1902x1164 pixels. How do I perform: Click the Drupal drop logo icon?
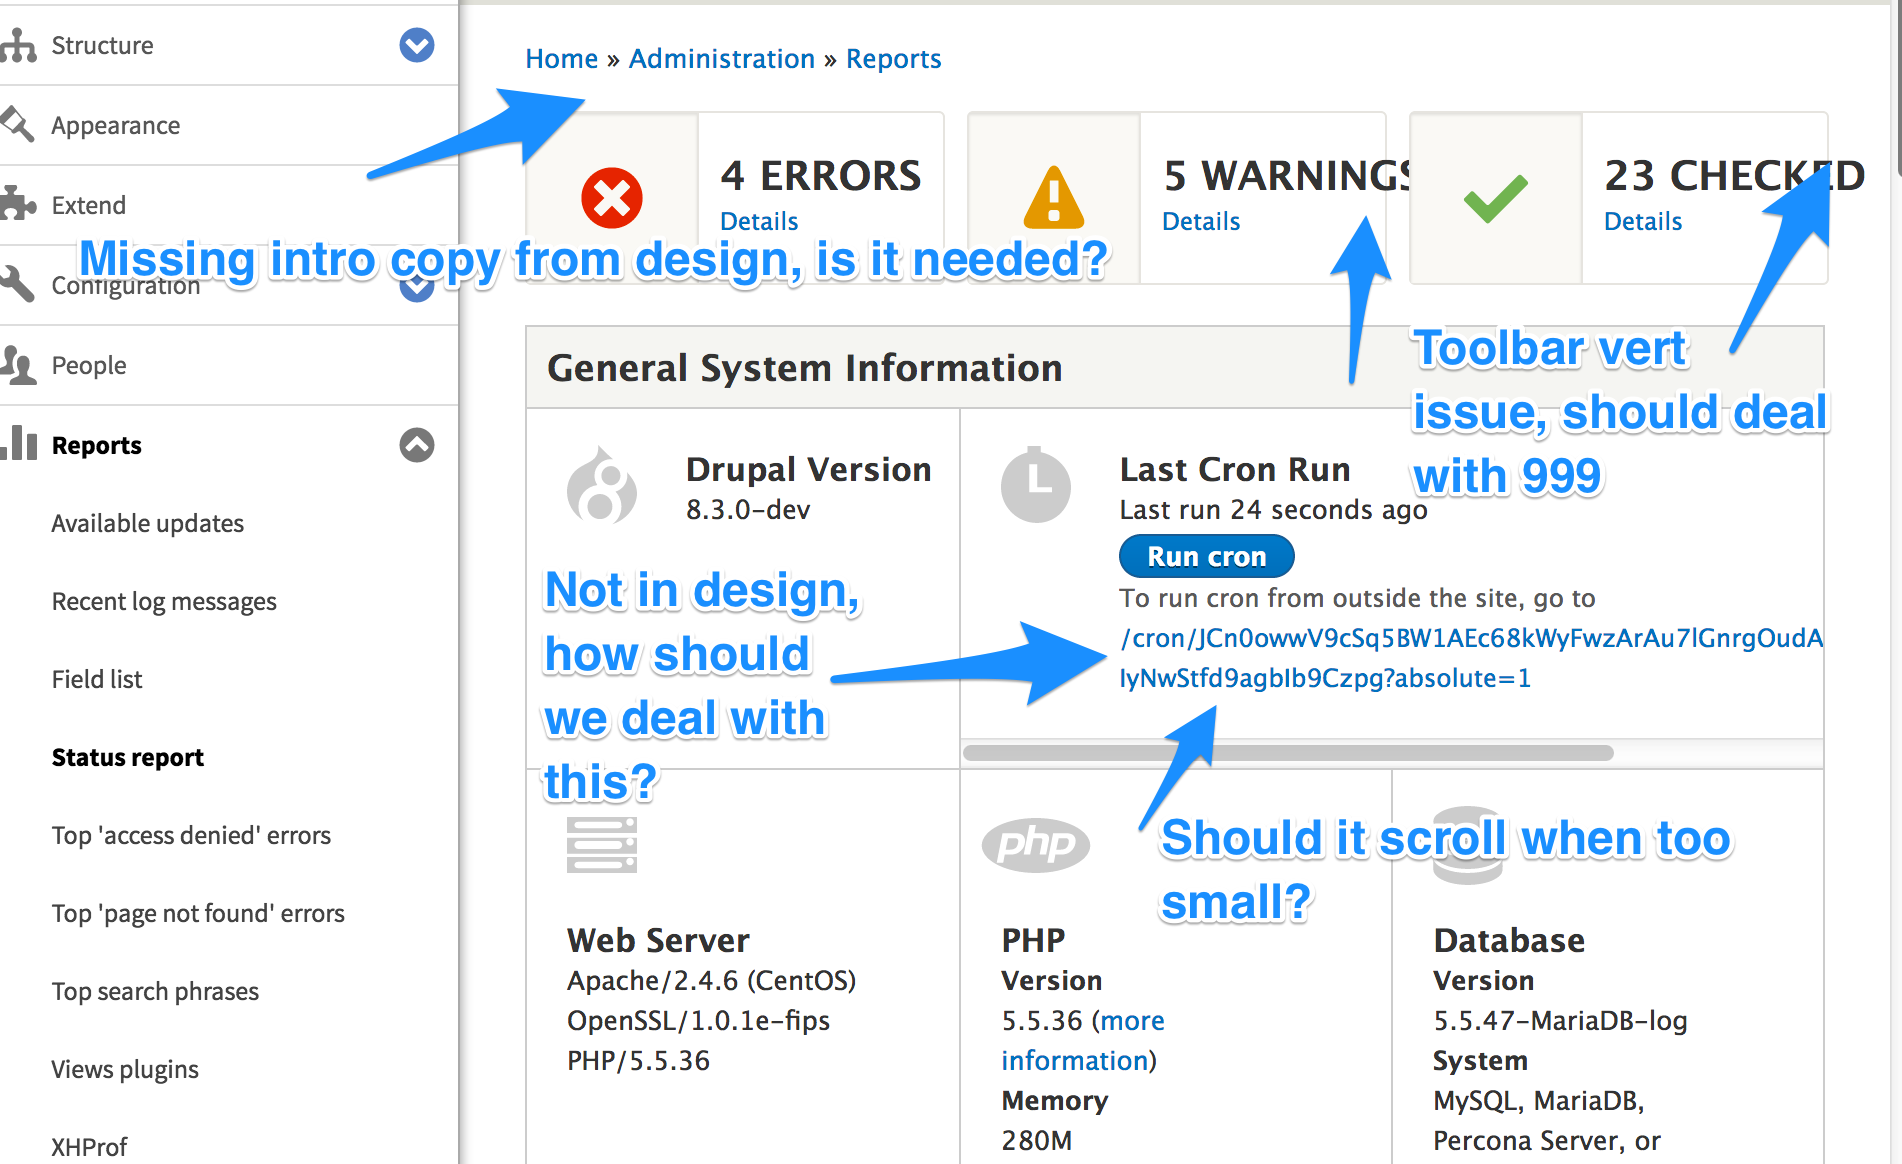point(601,486)
